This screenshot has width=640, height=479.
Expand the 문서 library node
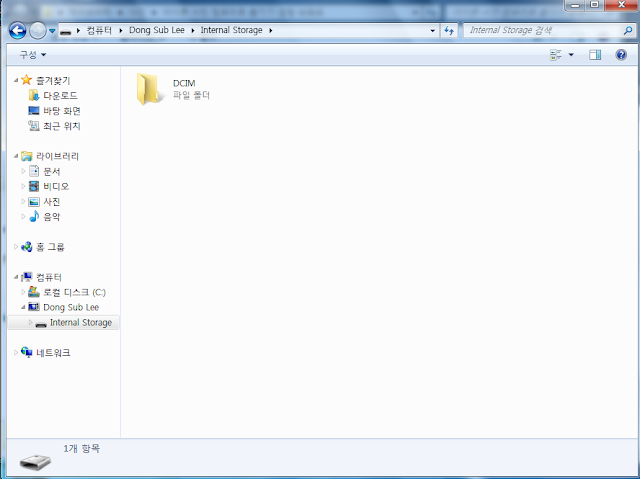coord(24,172)
